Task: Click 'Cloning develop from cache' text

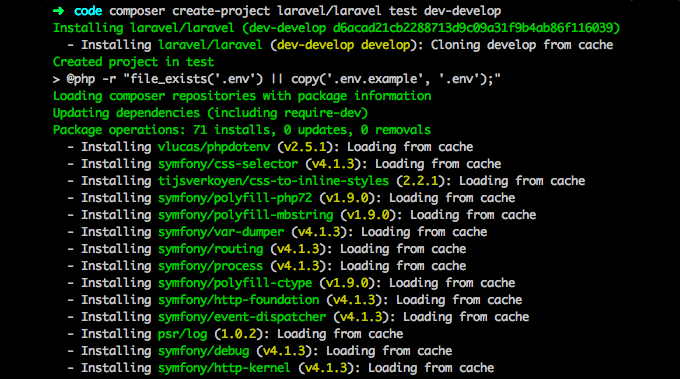Action: (x=522, y=45)
